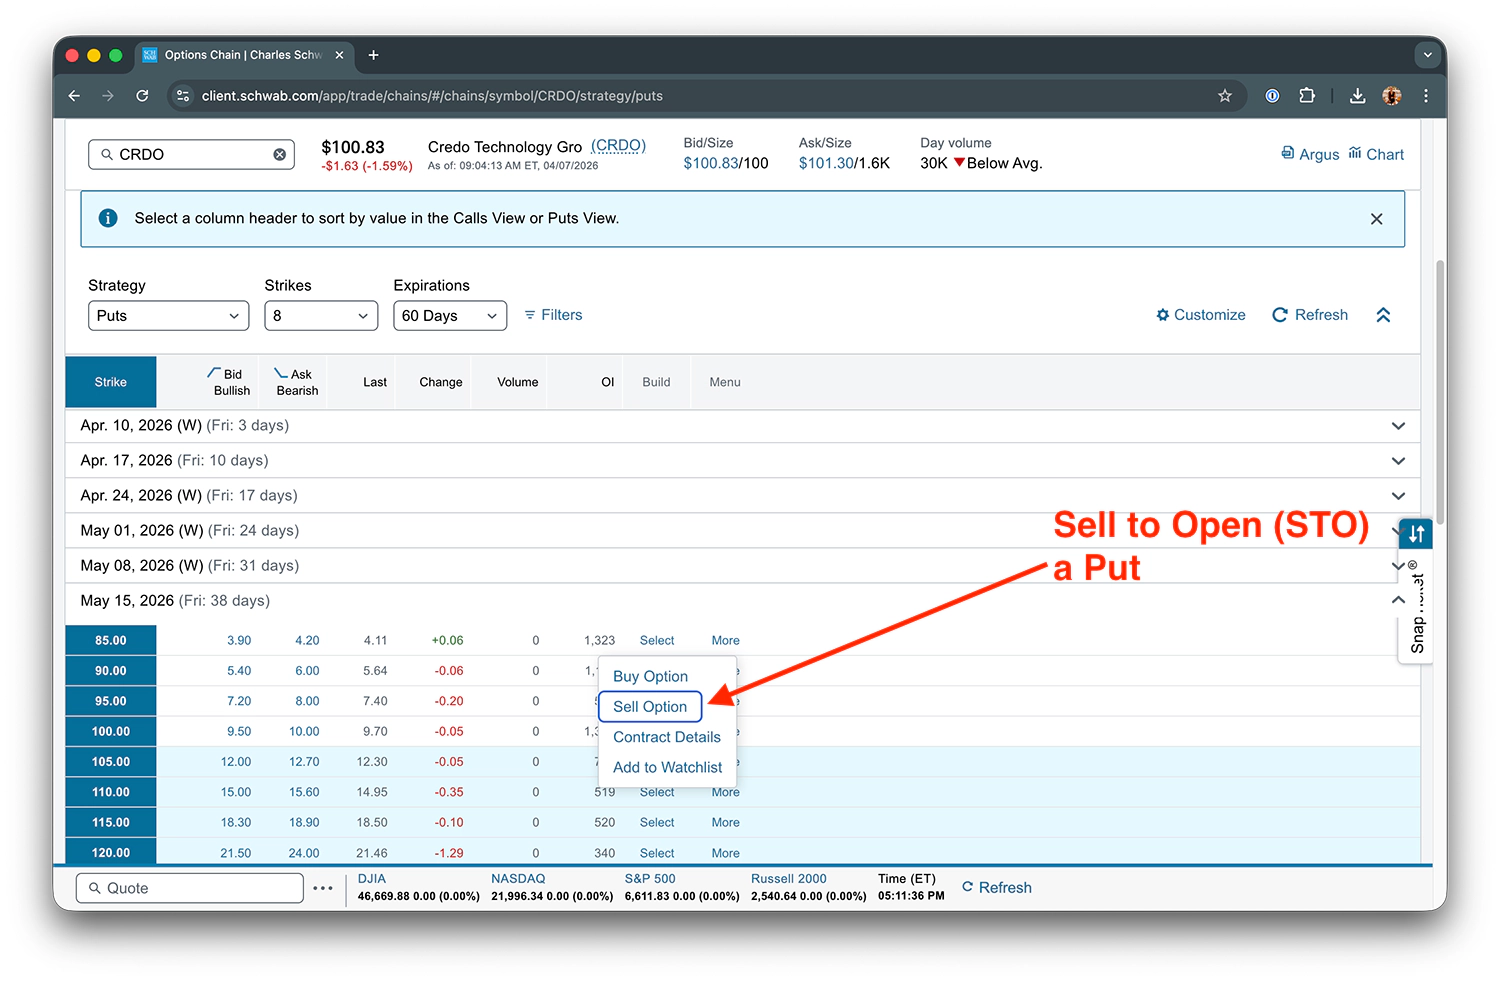Screen dimensions: 1500x981
Task: Collapse the May 15, 2026 expiration
Action: [x=1398, y=600]
